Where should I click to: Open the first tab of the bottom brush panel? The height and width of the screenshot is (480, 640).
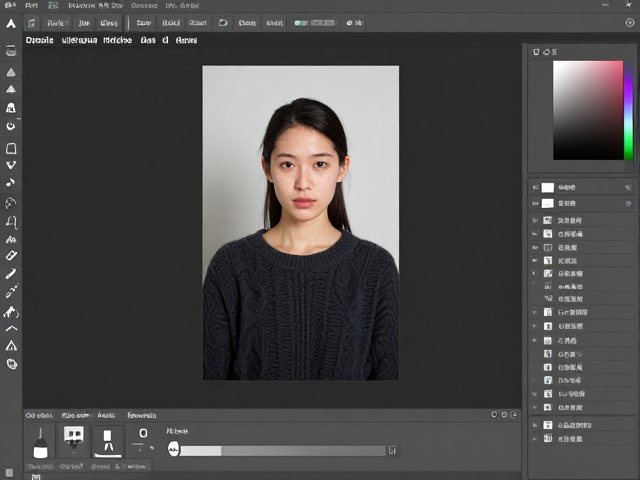39,416
